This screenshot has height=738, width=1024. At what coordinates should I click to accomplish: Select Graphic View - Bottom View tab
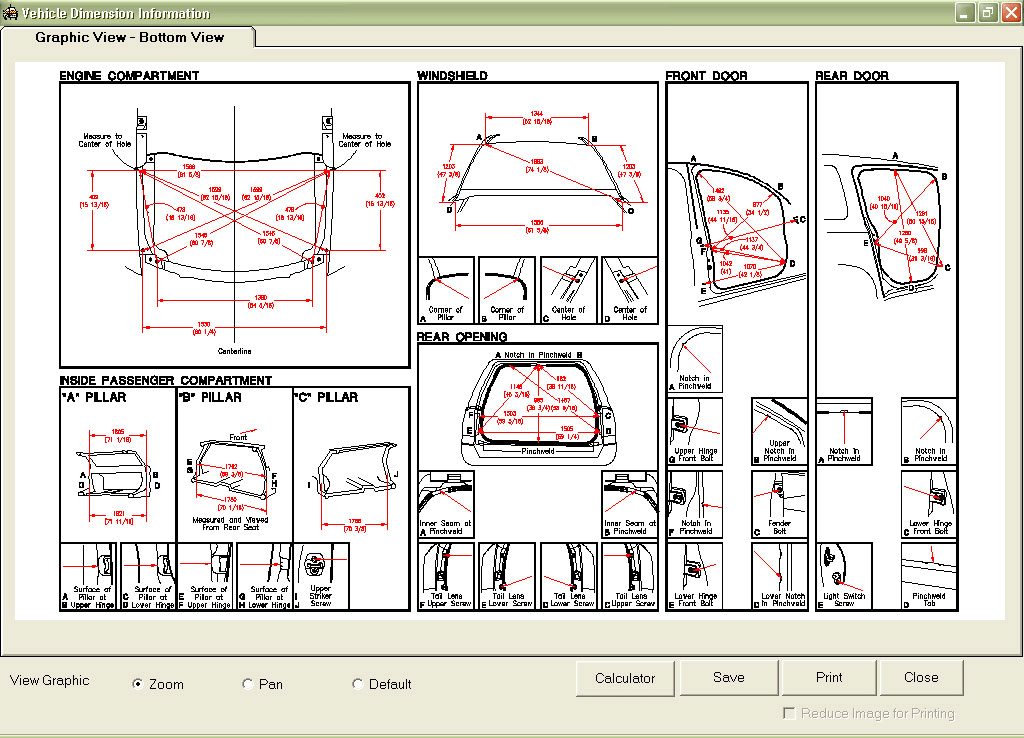(x=129, y=37)
